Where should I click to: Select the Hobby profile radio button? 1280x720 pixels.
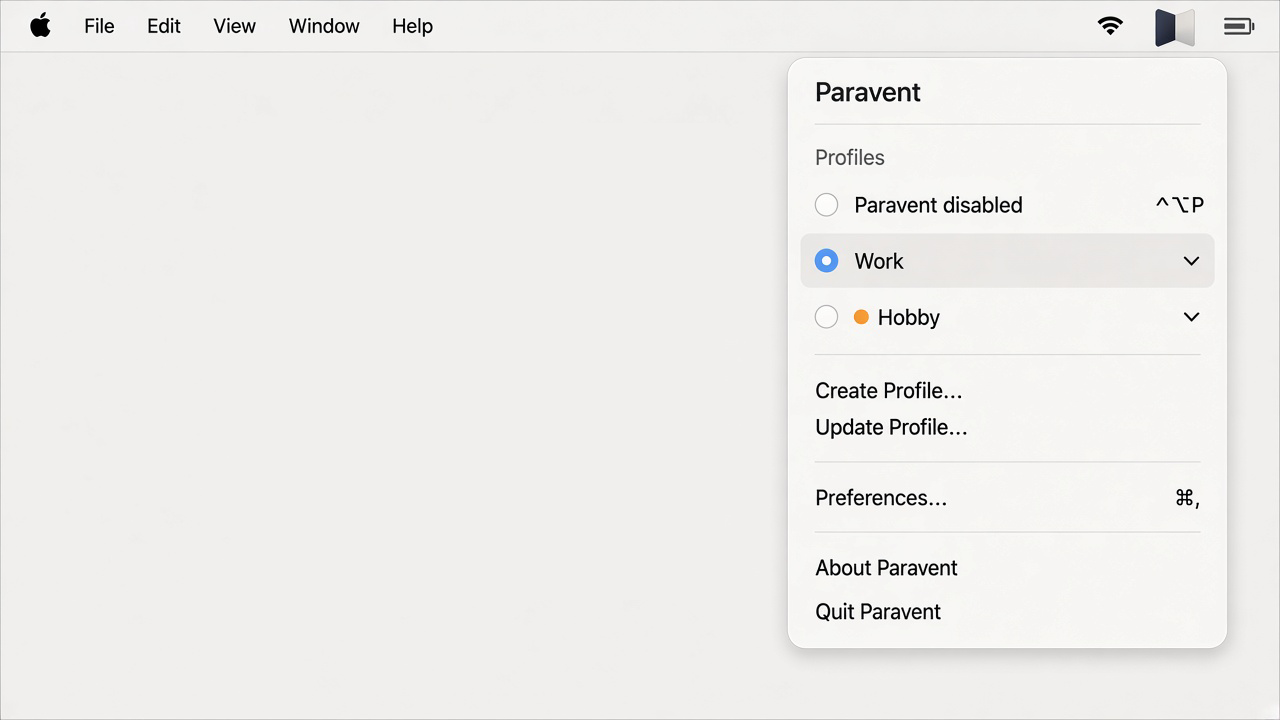point(826,317)
